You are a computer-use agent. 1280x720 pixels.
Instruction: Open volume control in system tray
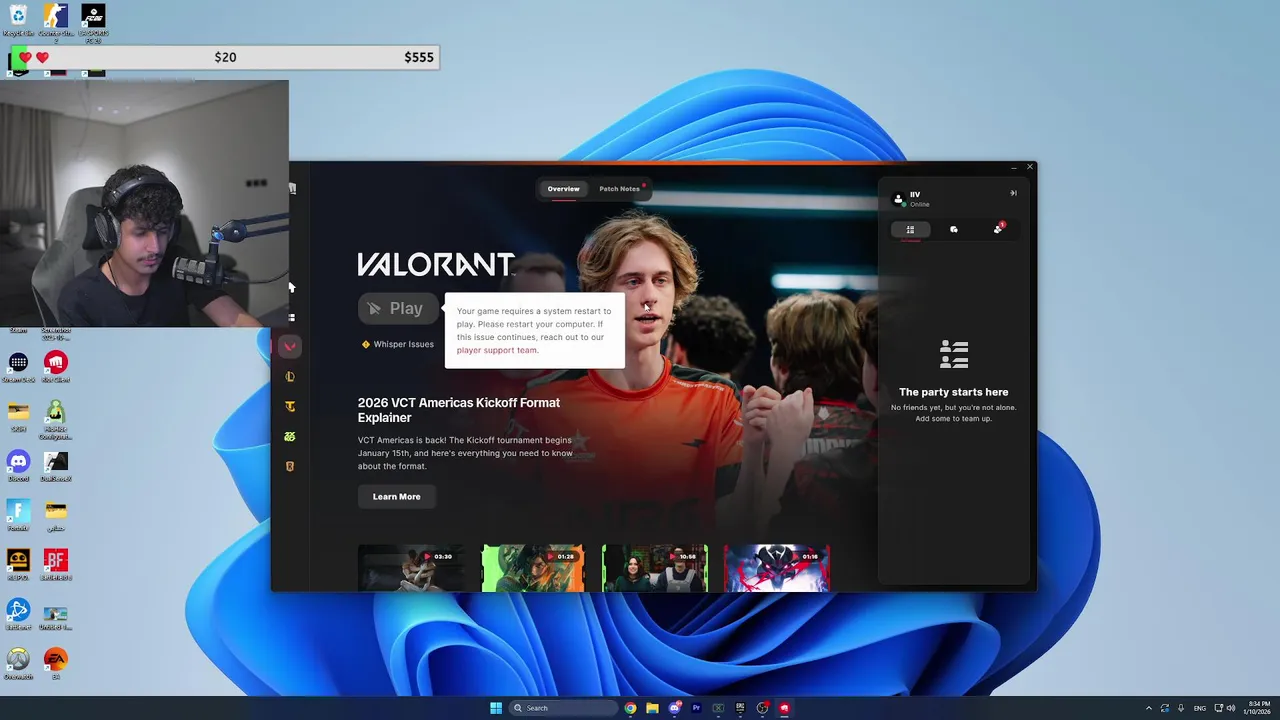1230,708
